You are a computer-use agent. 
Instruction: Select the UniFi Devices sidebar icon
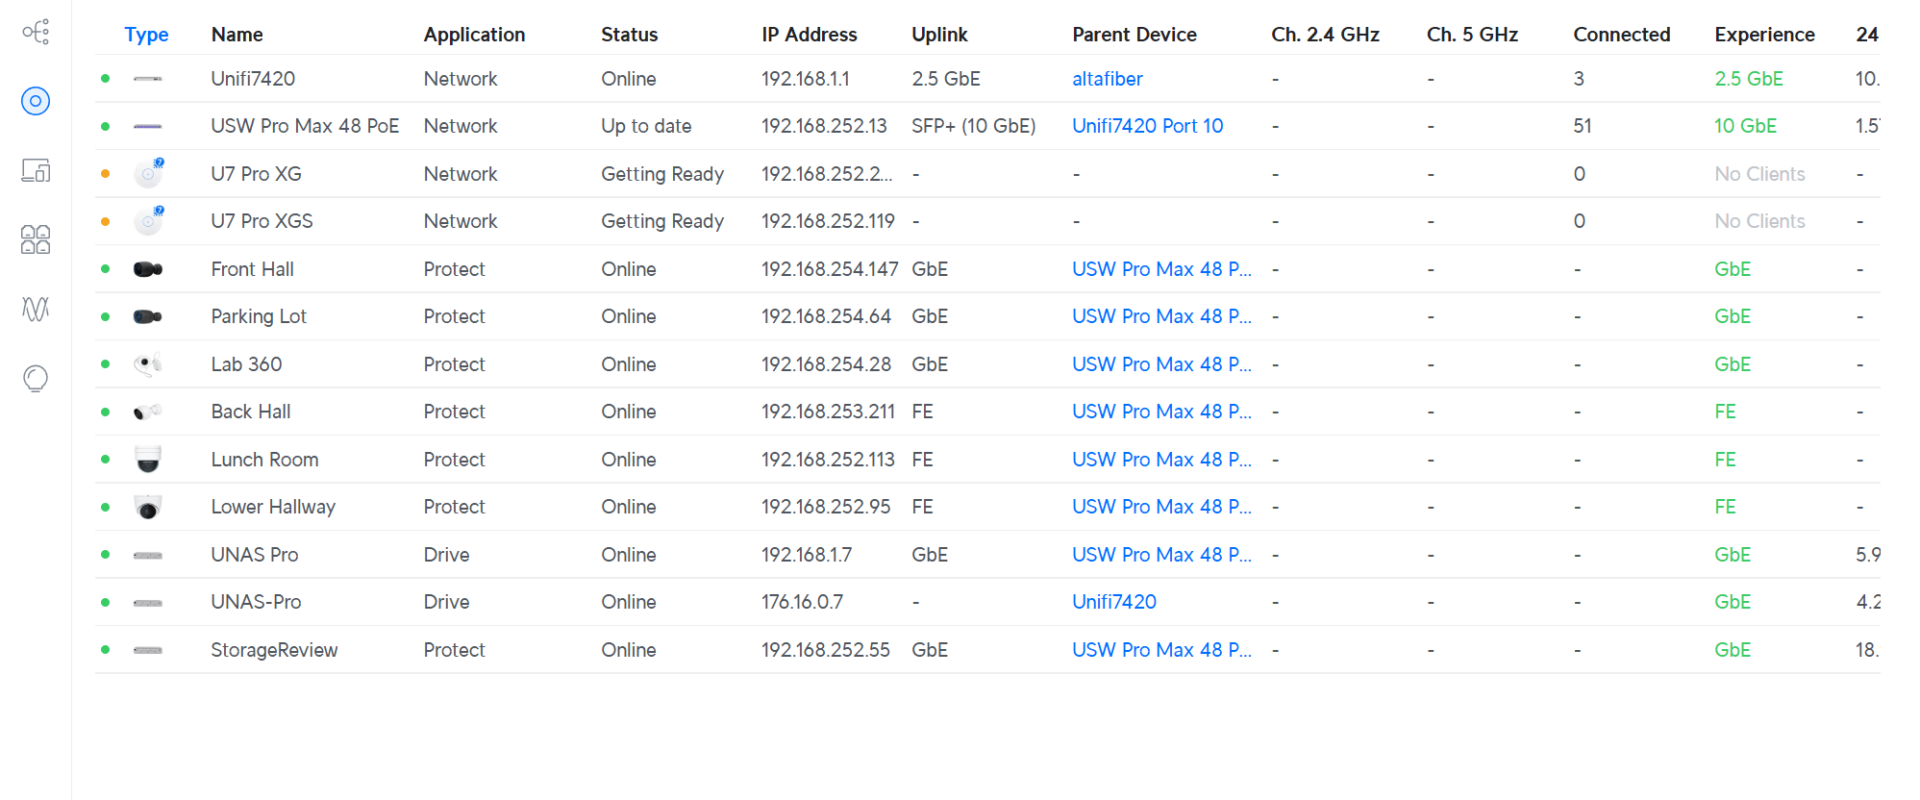[36, 101]
